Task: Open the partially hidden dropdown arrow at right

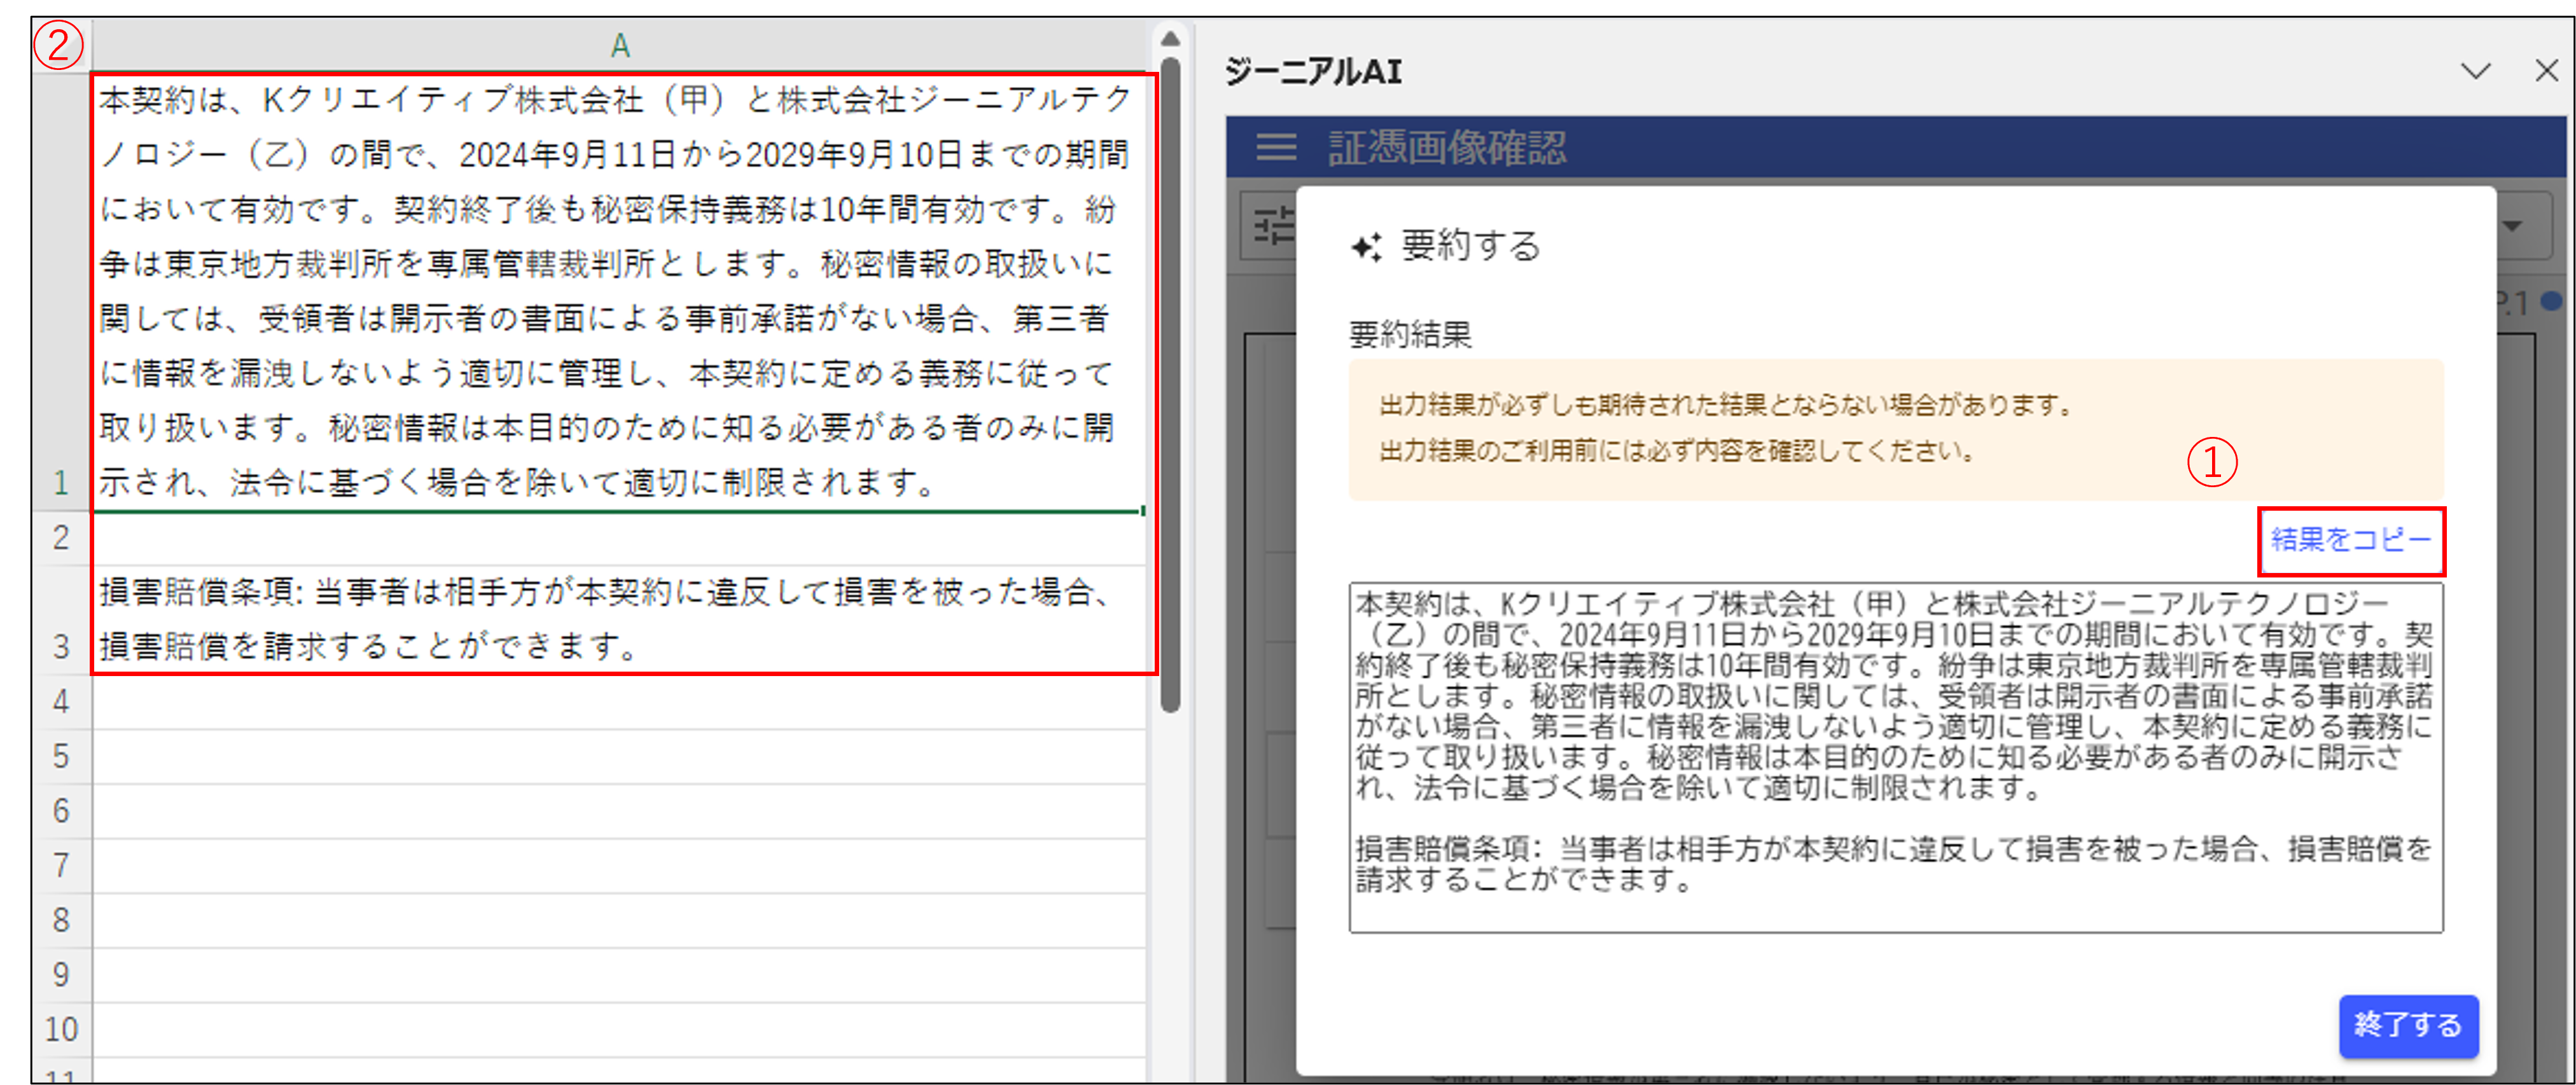Action: [x=2512, y=227]
